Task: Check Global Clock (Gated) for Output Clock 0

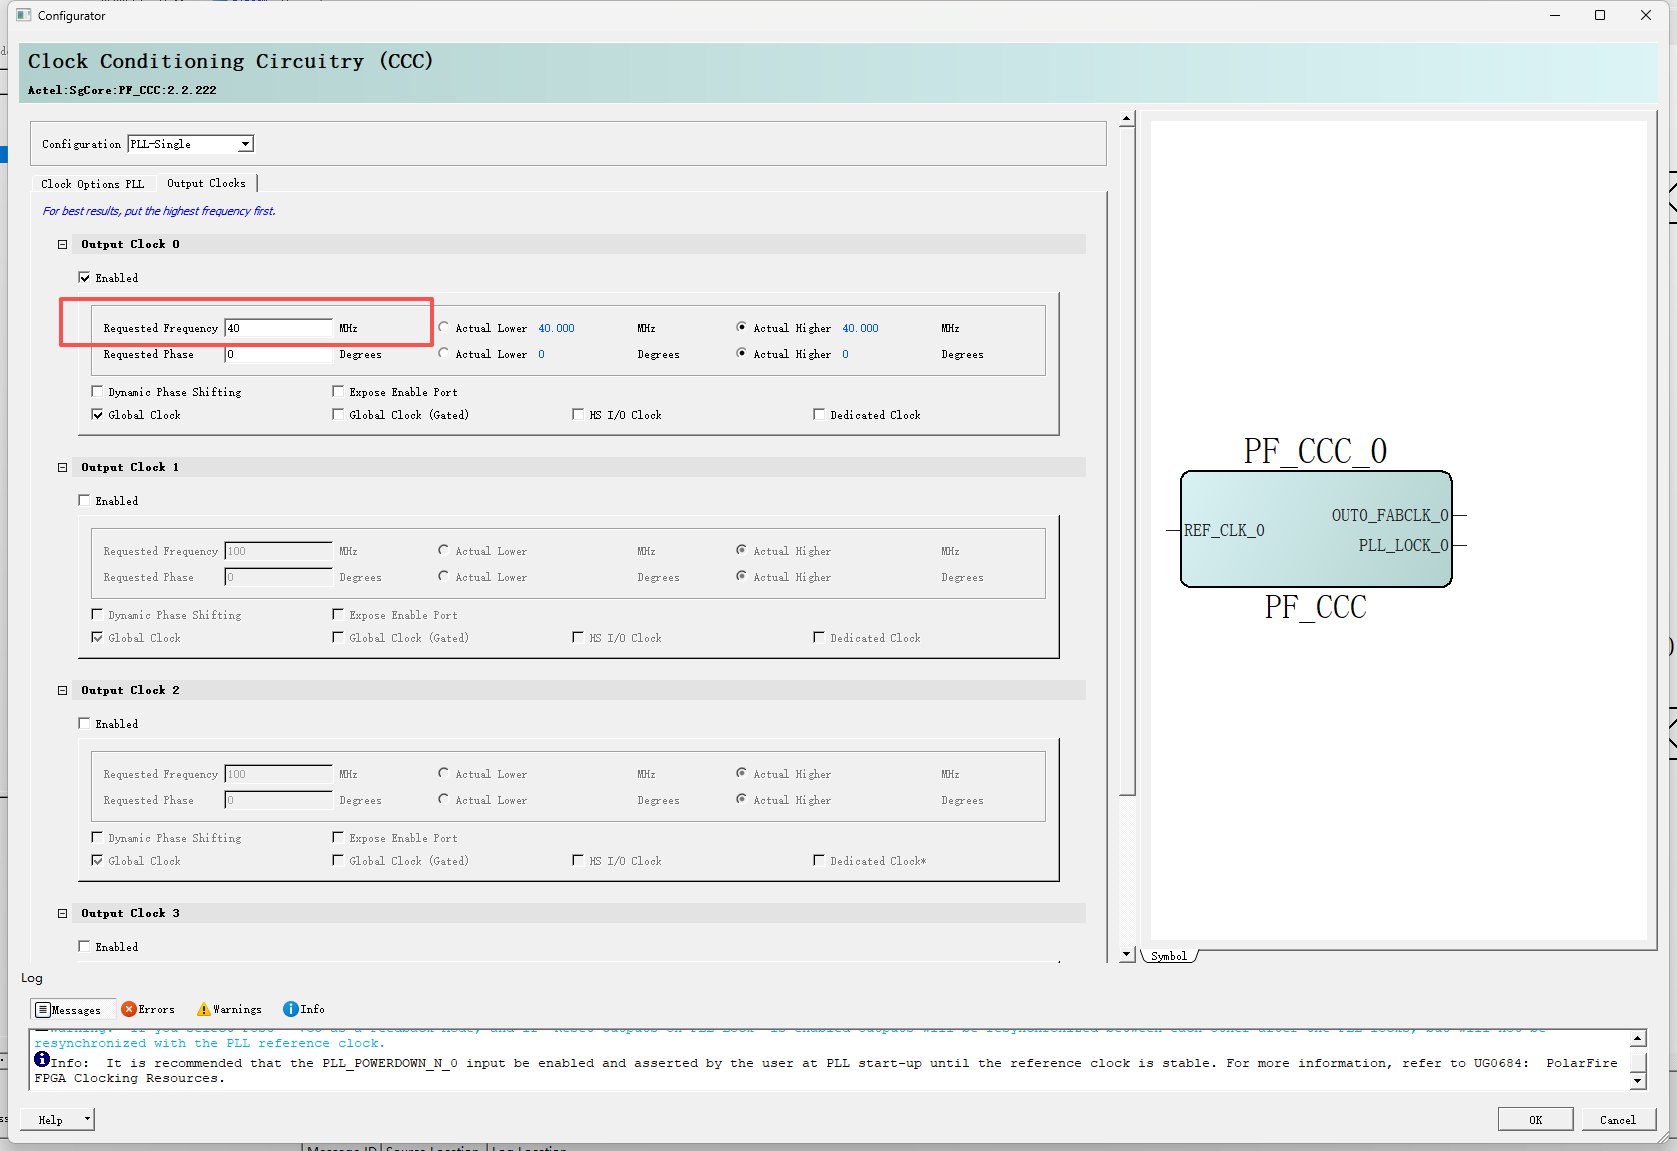Action: (338, 415)
